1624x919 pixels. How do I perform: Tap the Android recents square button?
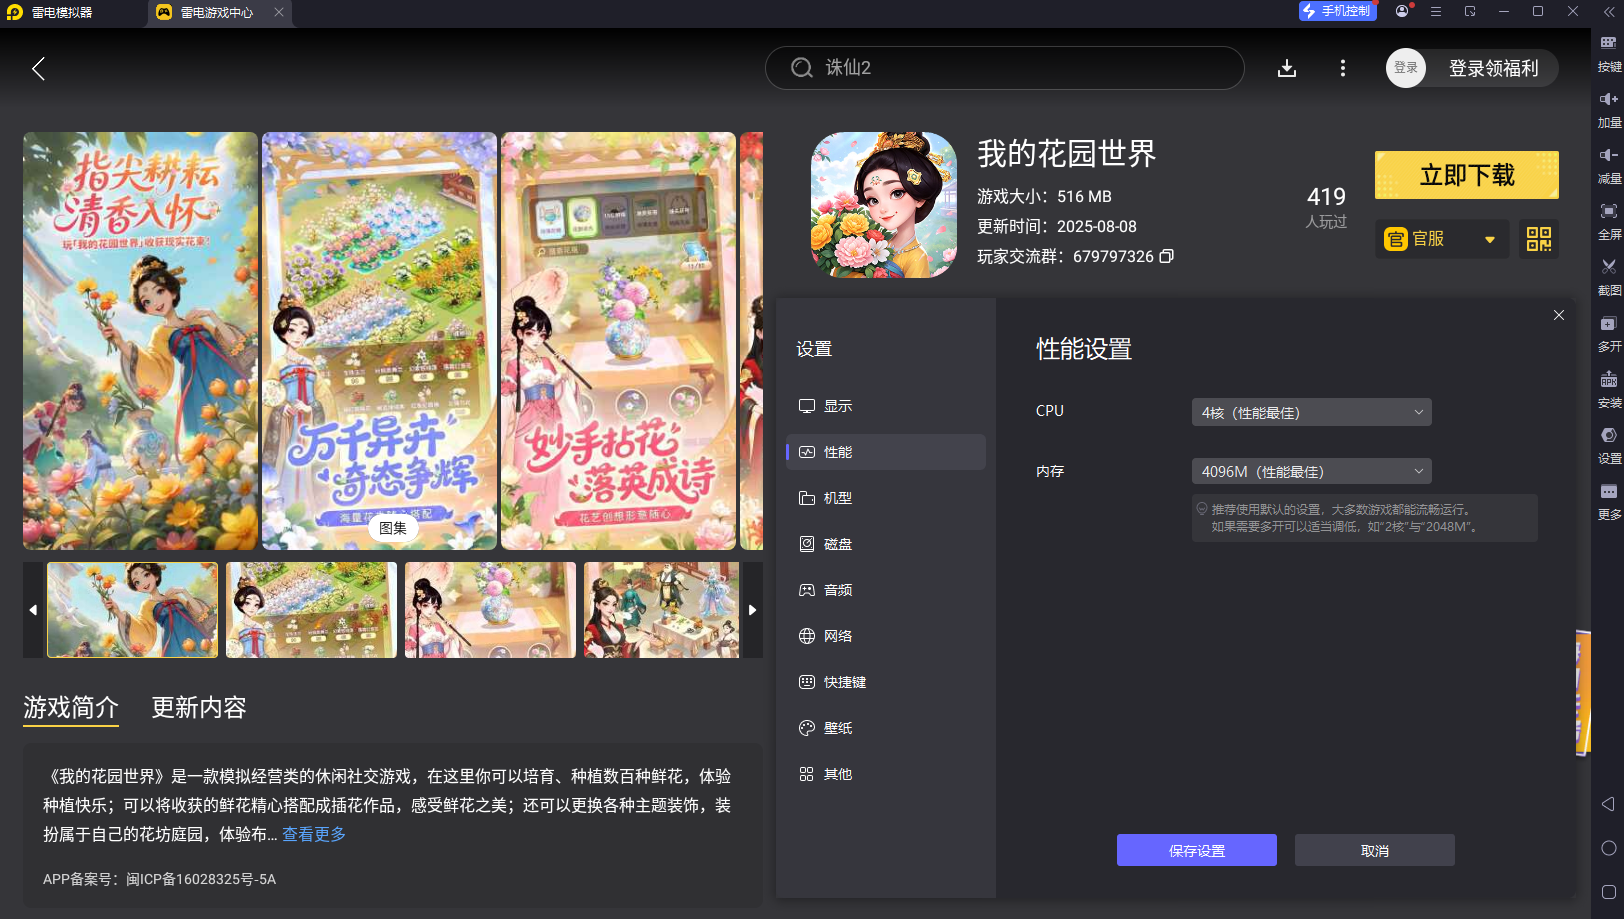pos(1608,892)
